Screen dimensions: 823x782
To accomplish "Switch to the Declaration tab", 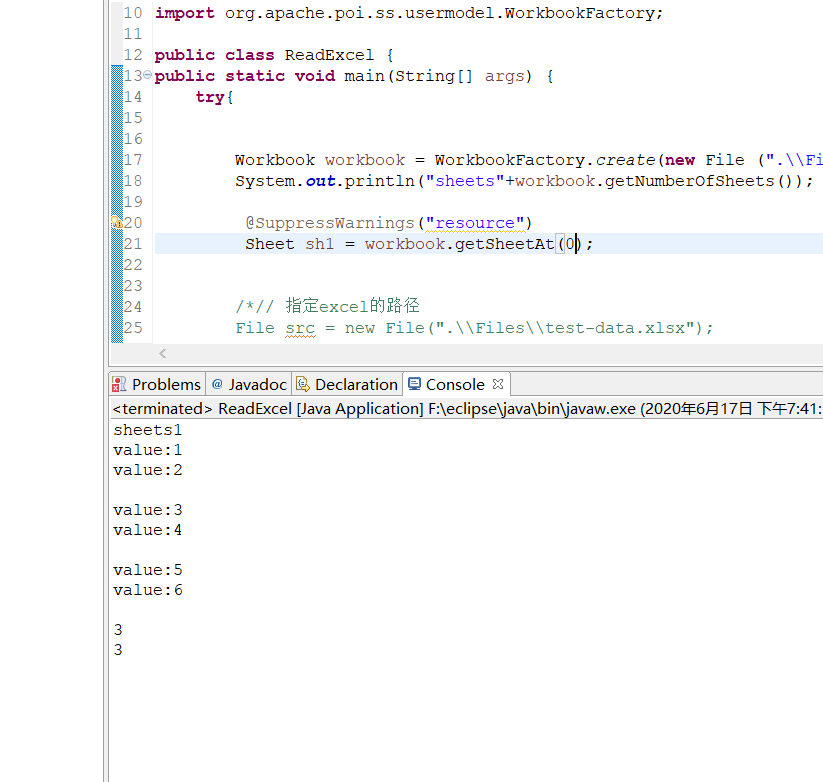I will point(357,384).
